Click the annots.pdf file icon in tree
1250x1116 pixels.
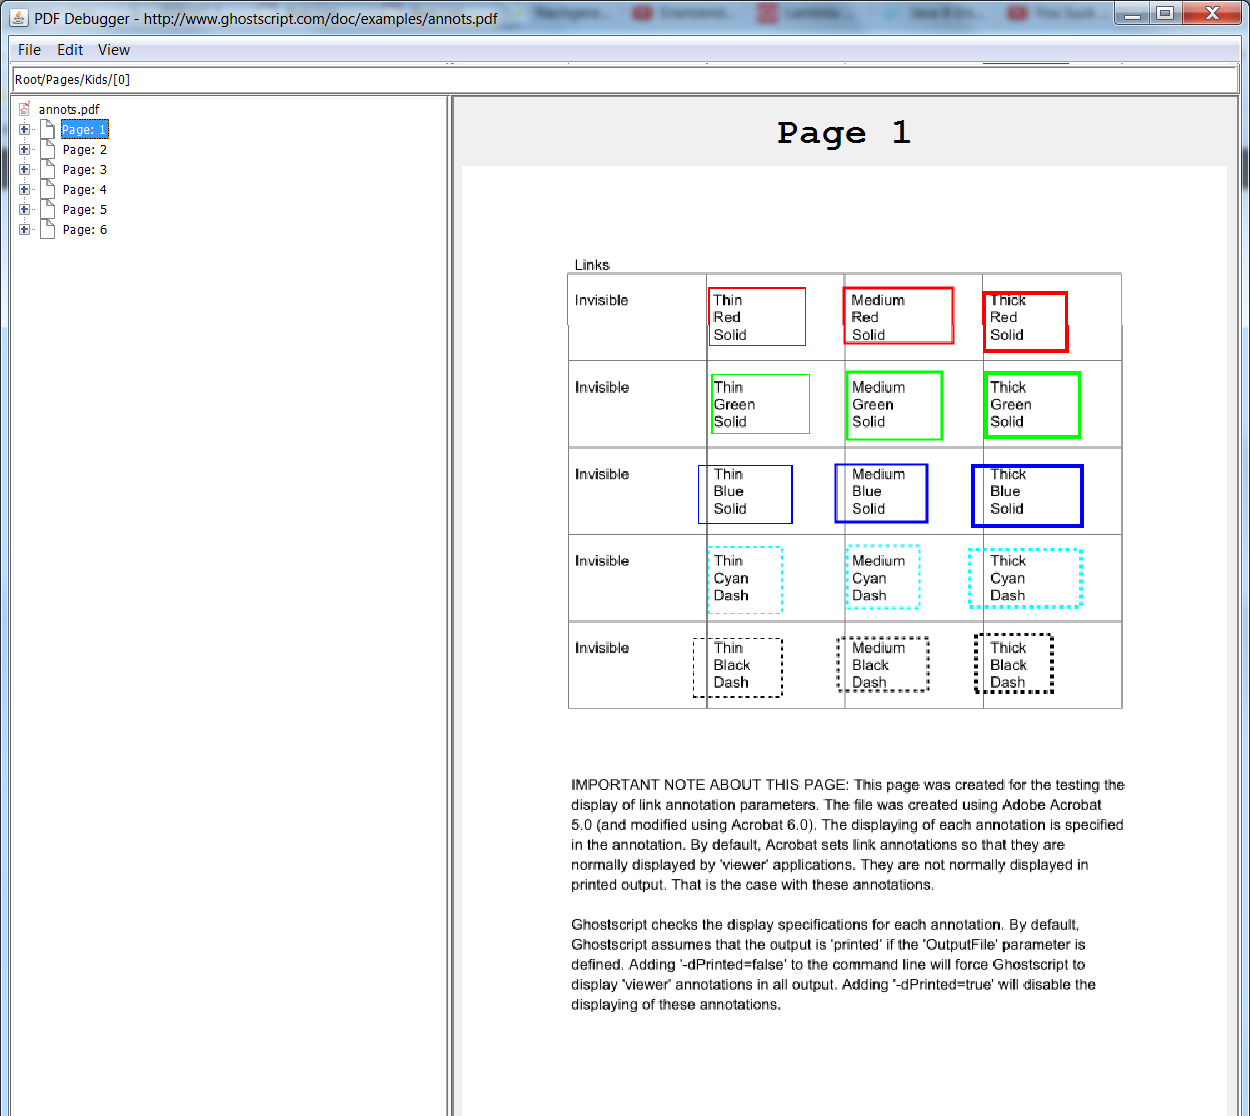point(24,109)
